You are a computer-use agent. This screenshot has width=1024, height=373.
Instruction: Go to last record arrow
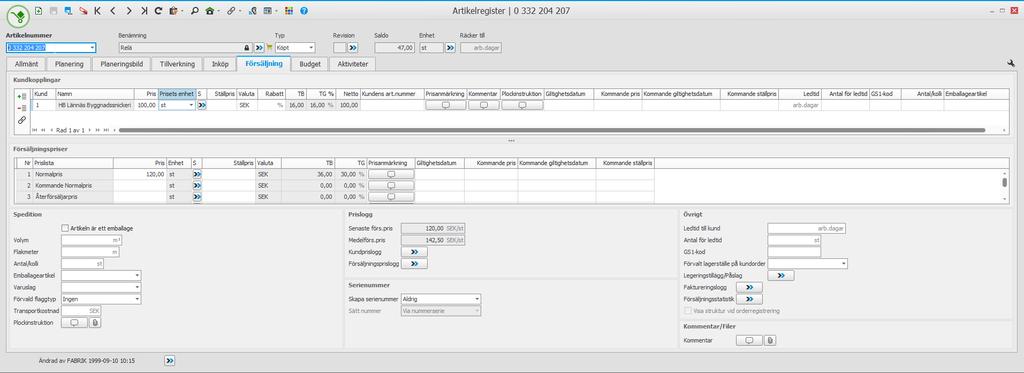[x=144, y=11]
